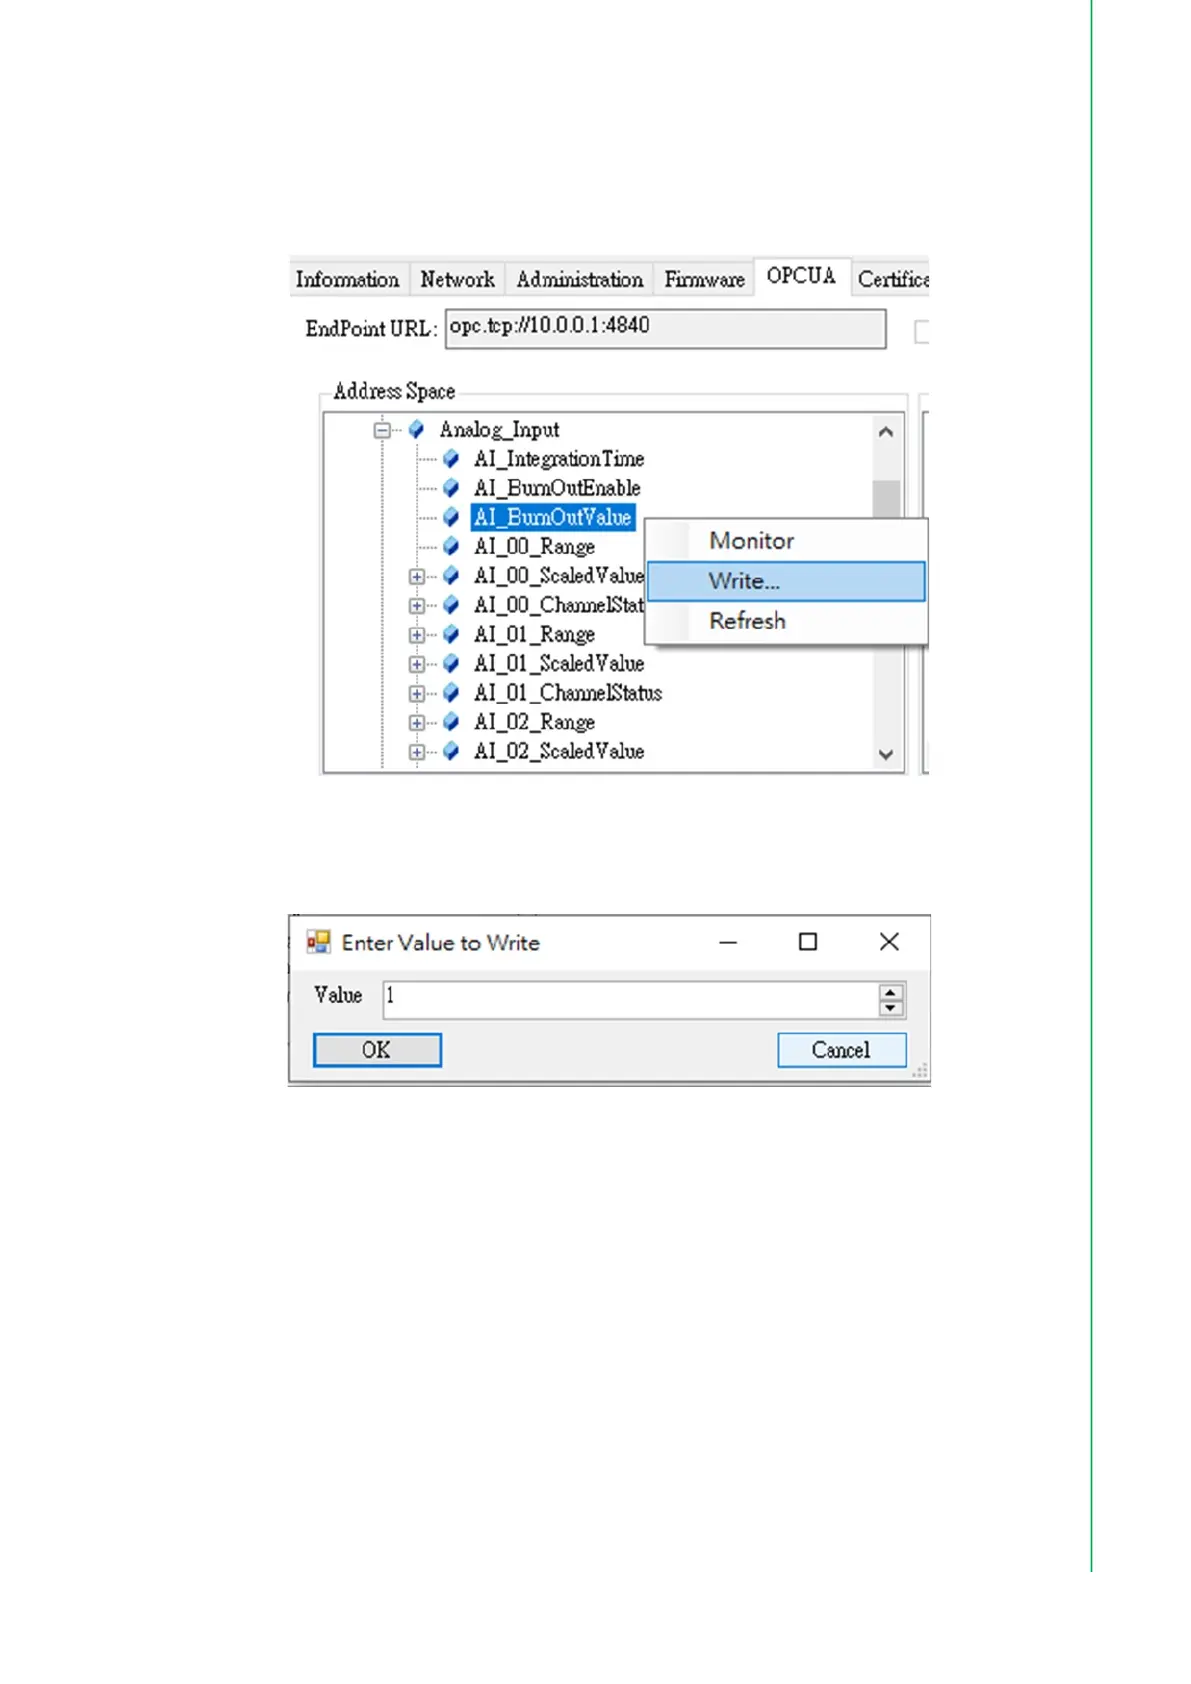Select AI_IntegrationTime tree item
The image size is (1191, 1684).
click(x=559, y=459)
